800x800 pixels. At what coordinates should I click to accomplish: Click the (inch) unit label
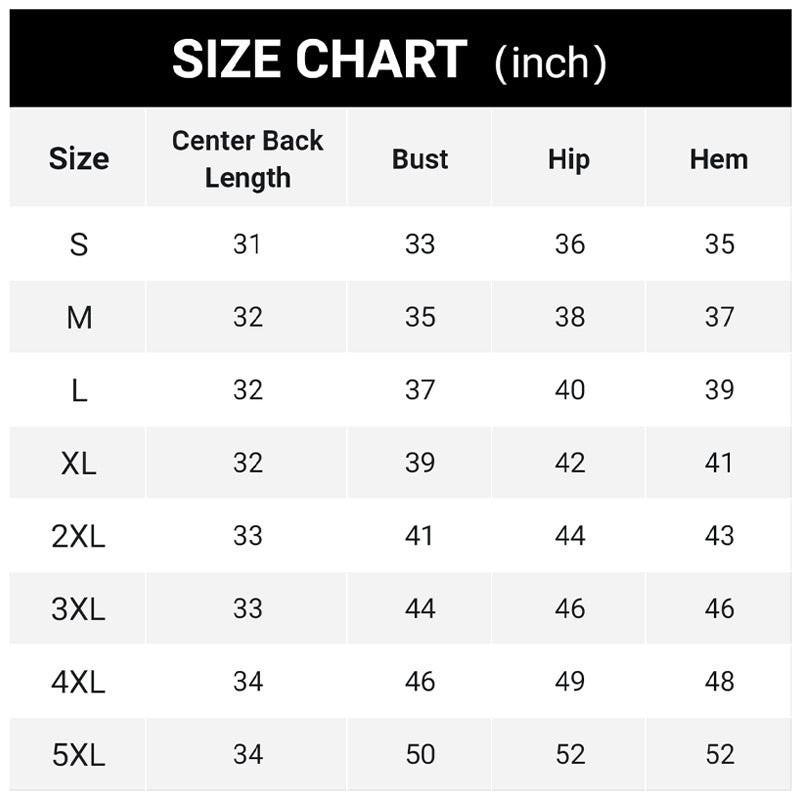coord(550,62)
